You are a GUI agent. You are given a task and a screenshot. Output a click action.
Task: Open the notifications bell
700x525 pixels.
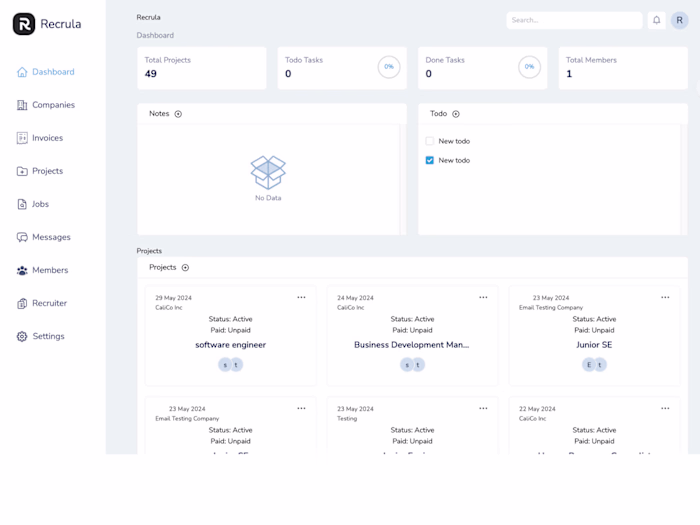(x=656, y=20)
